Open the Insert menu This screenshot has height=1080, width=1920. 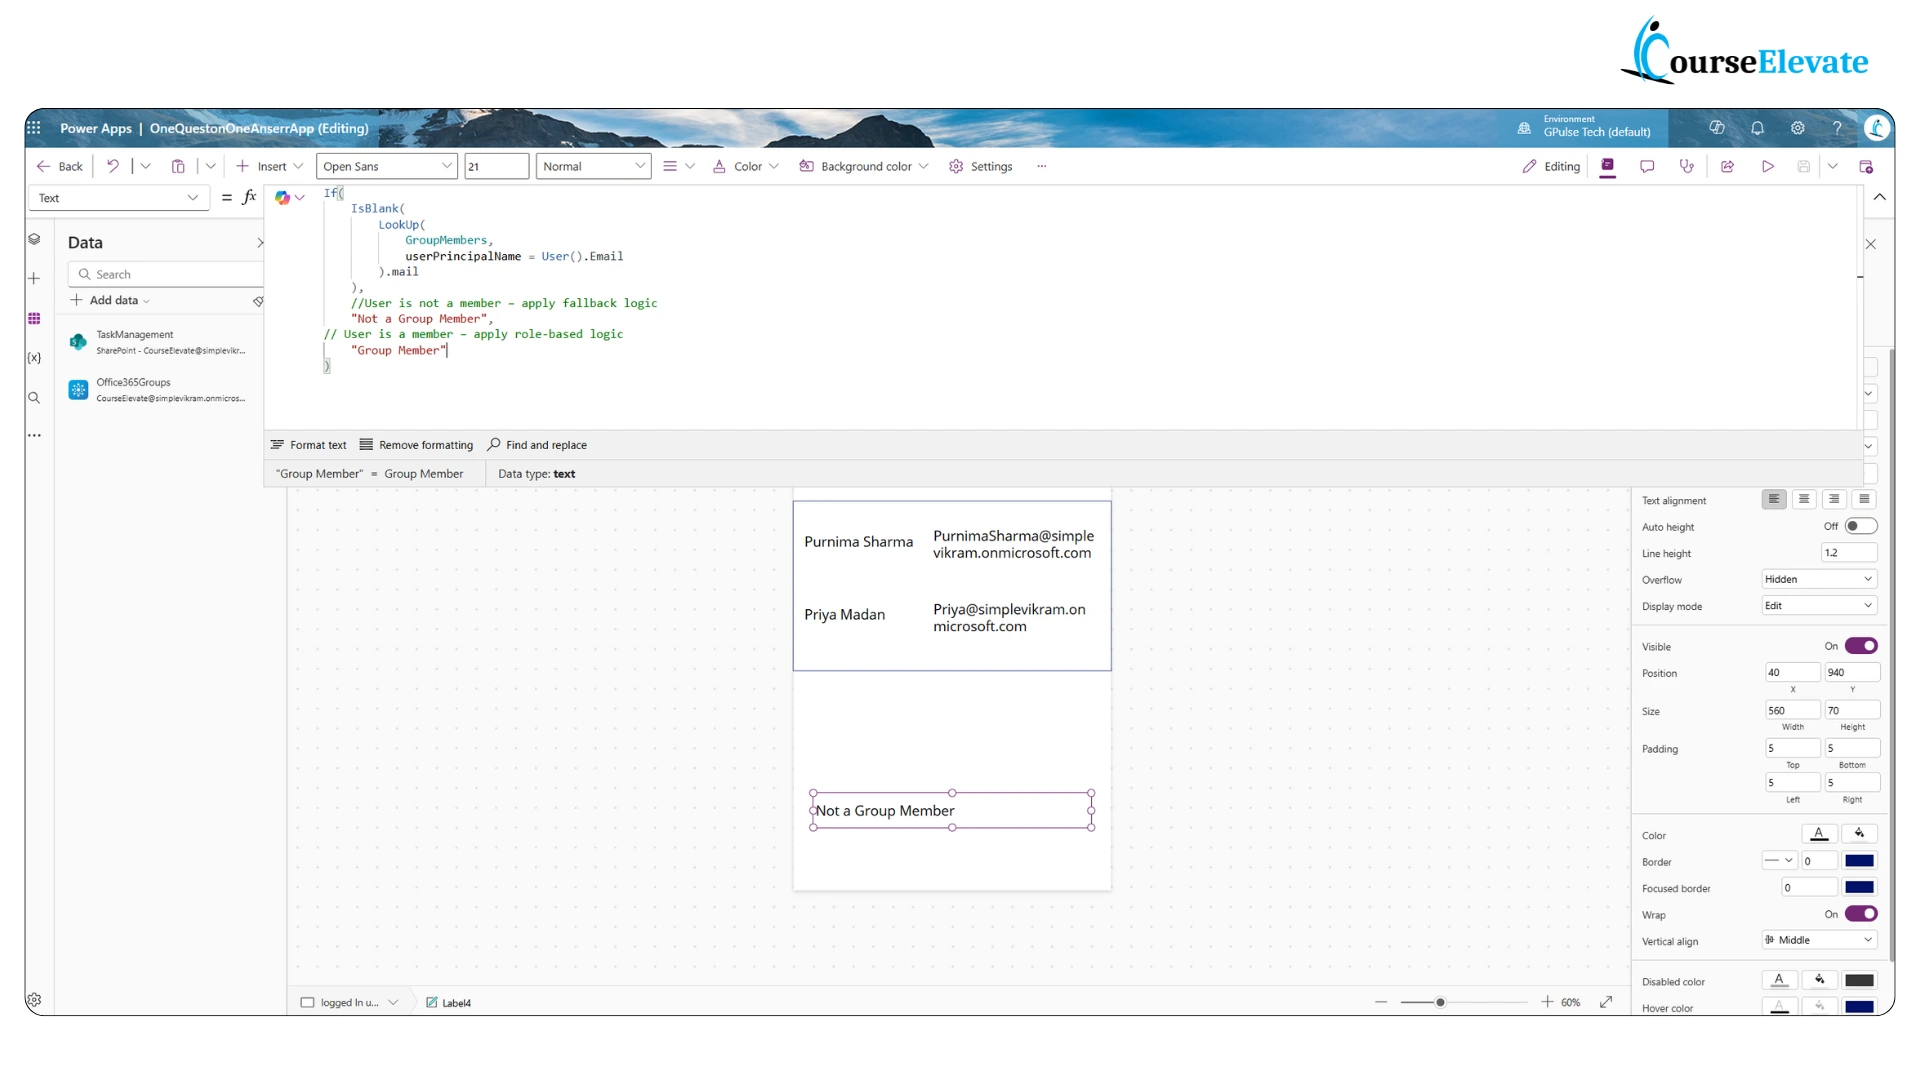tap(268, 166)
